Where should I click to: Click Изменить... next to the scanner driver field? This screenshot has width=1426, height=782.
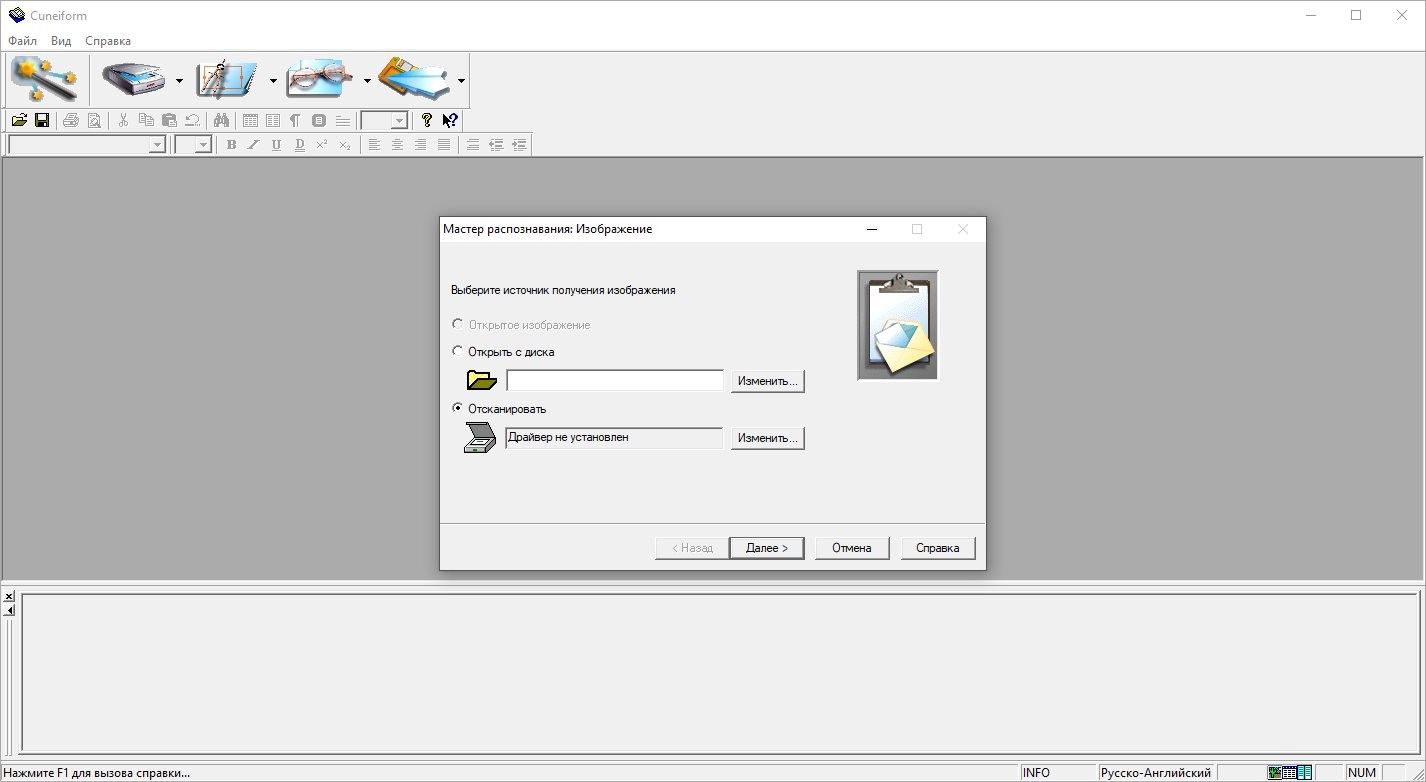click(767, 438)
